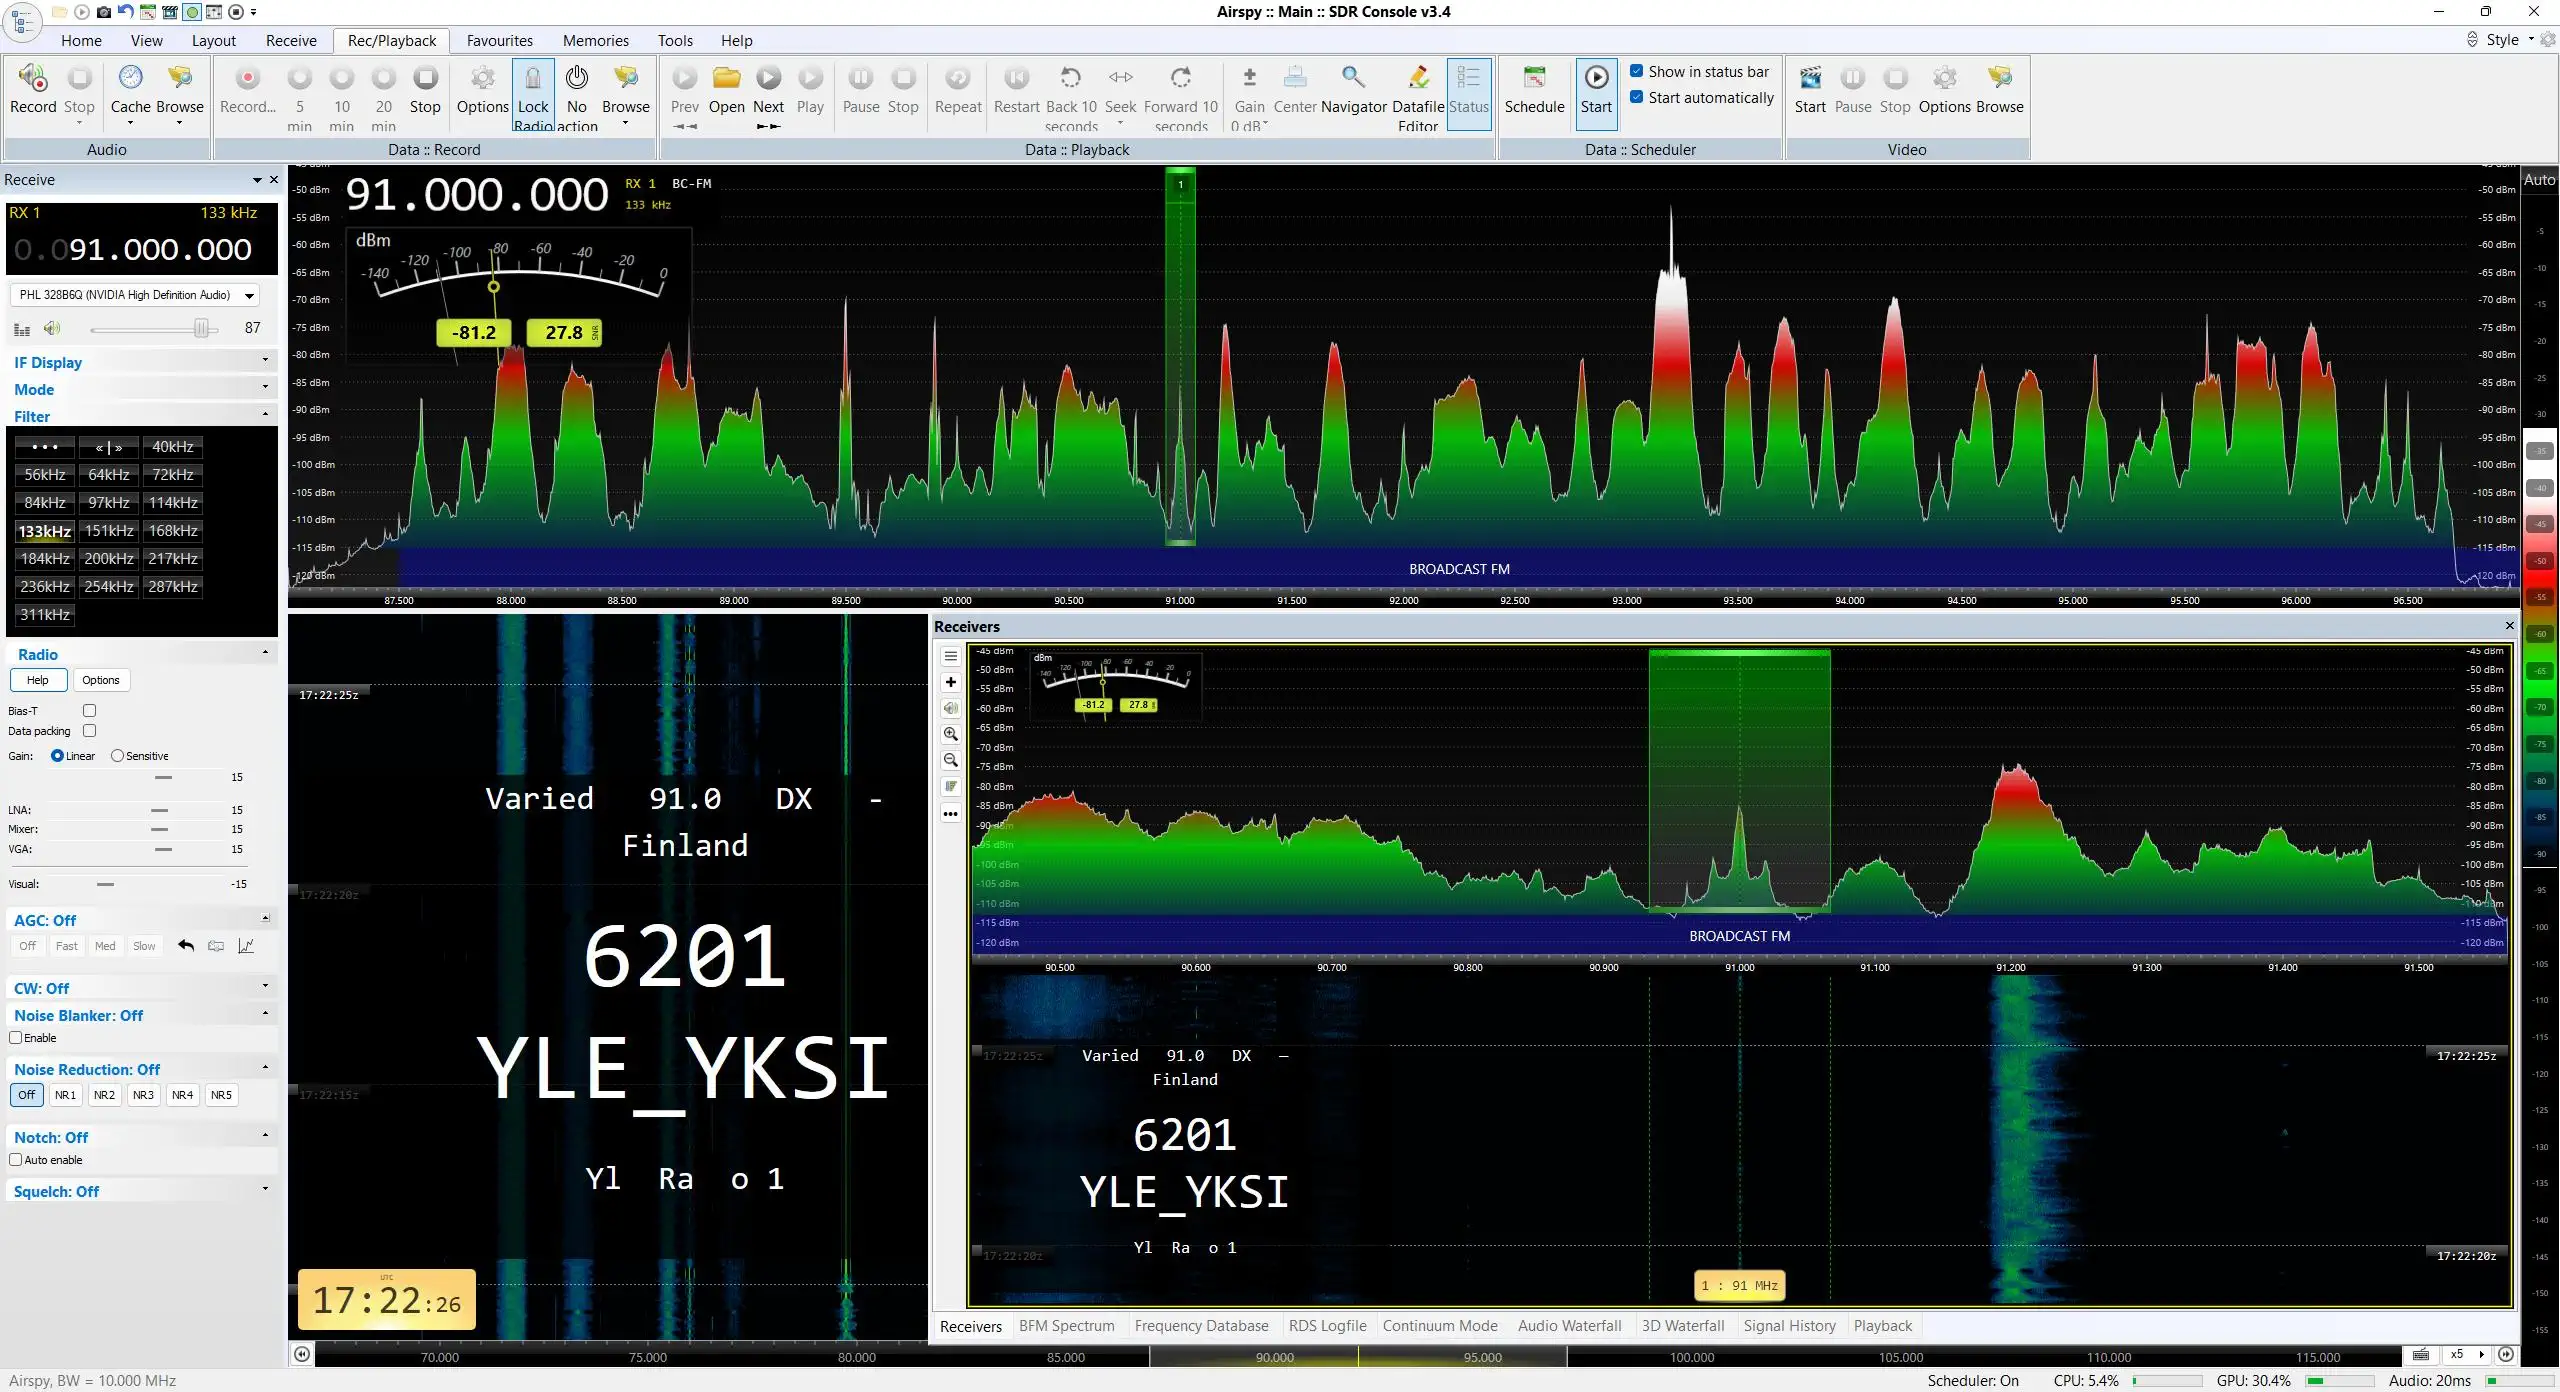The width and height of the screenshot is (2560, 1392).
Task: Click the Audio Record icon
Action: coord(33,78)
